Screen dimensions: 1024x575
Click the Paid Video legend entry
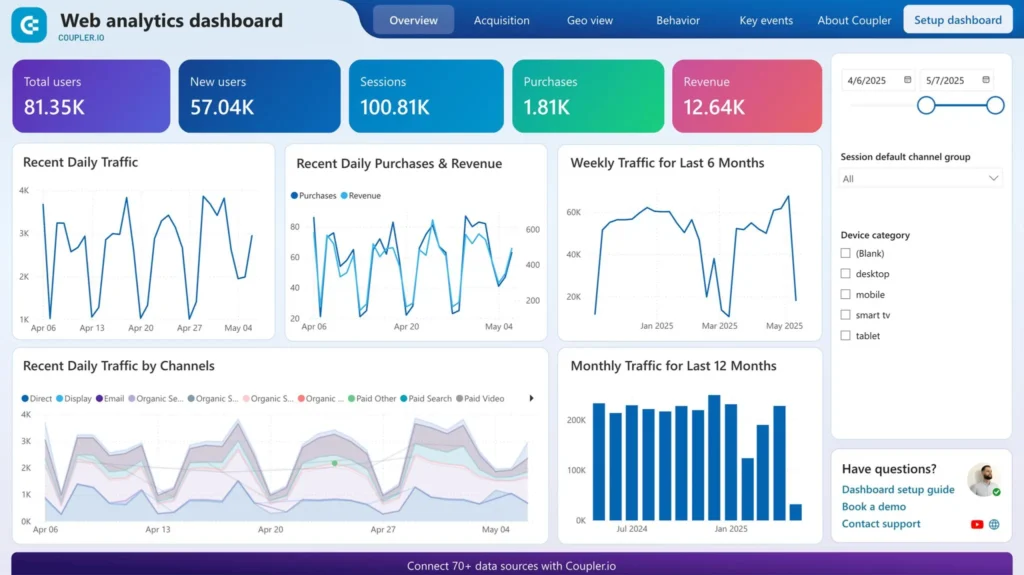click(480, 399)
